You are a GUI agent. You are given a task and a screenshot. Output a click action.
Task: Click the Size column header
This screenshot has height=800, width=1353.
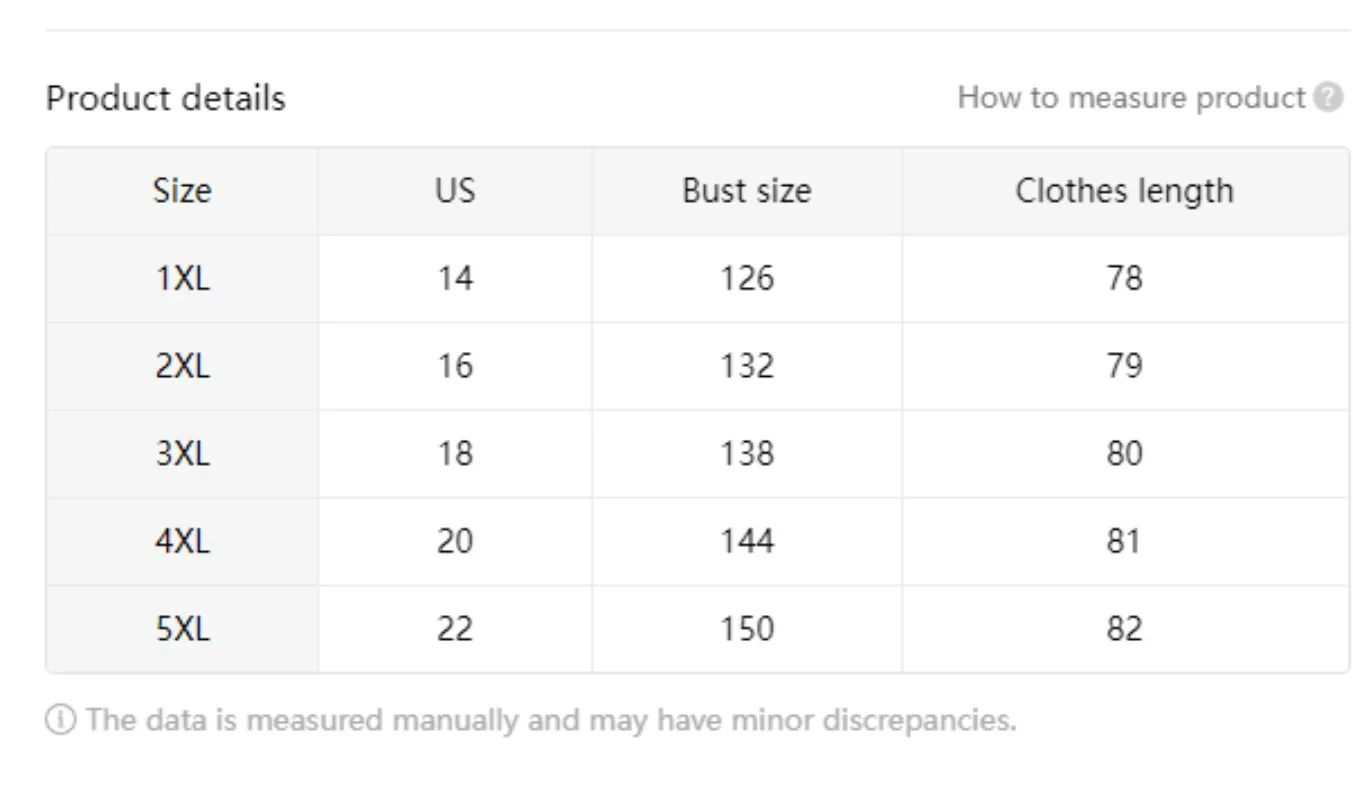[182, 190]
